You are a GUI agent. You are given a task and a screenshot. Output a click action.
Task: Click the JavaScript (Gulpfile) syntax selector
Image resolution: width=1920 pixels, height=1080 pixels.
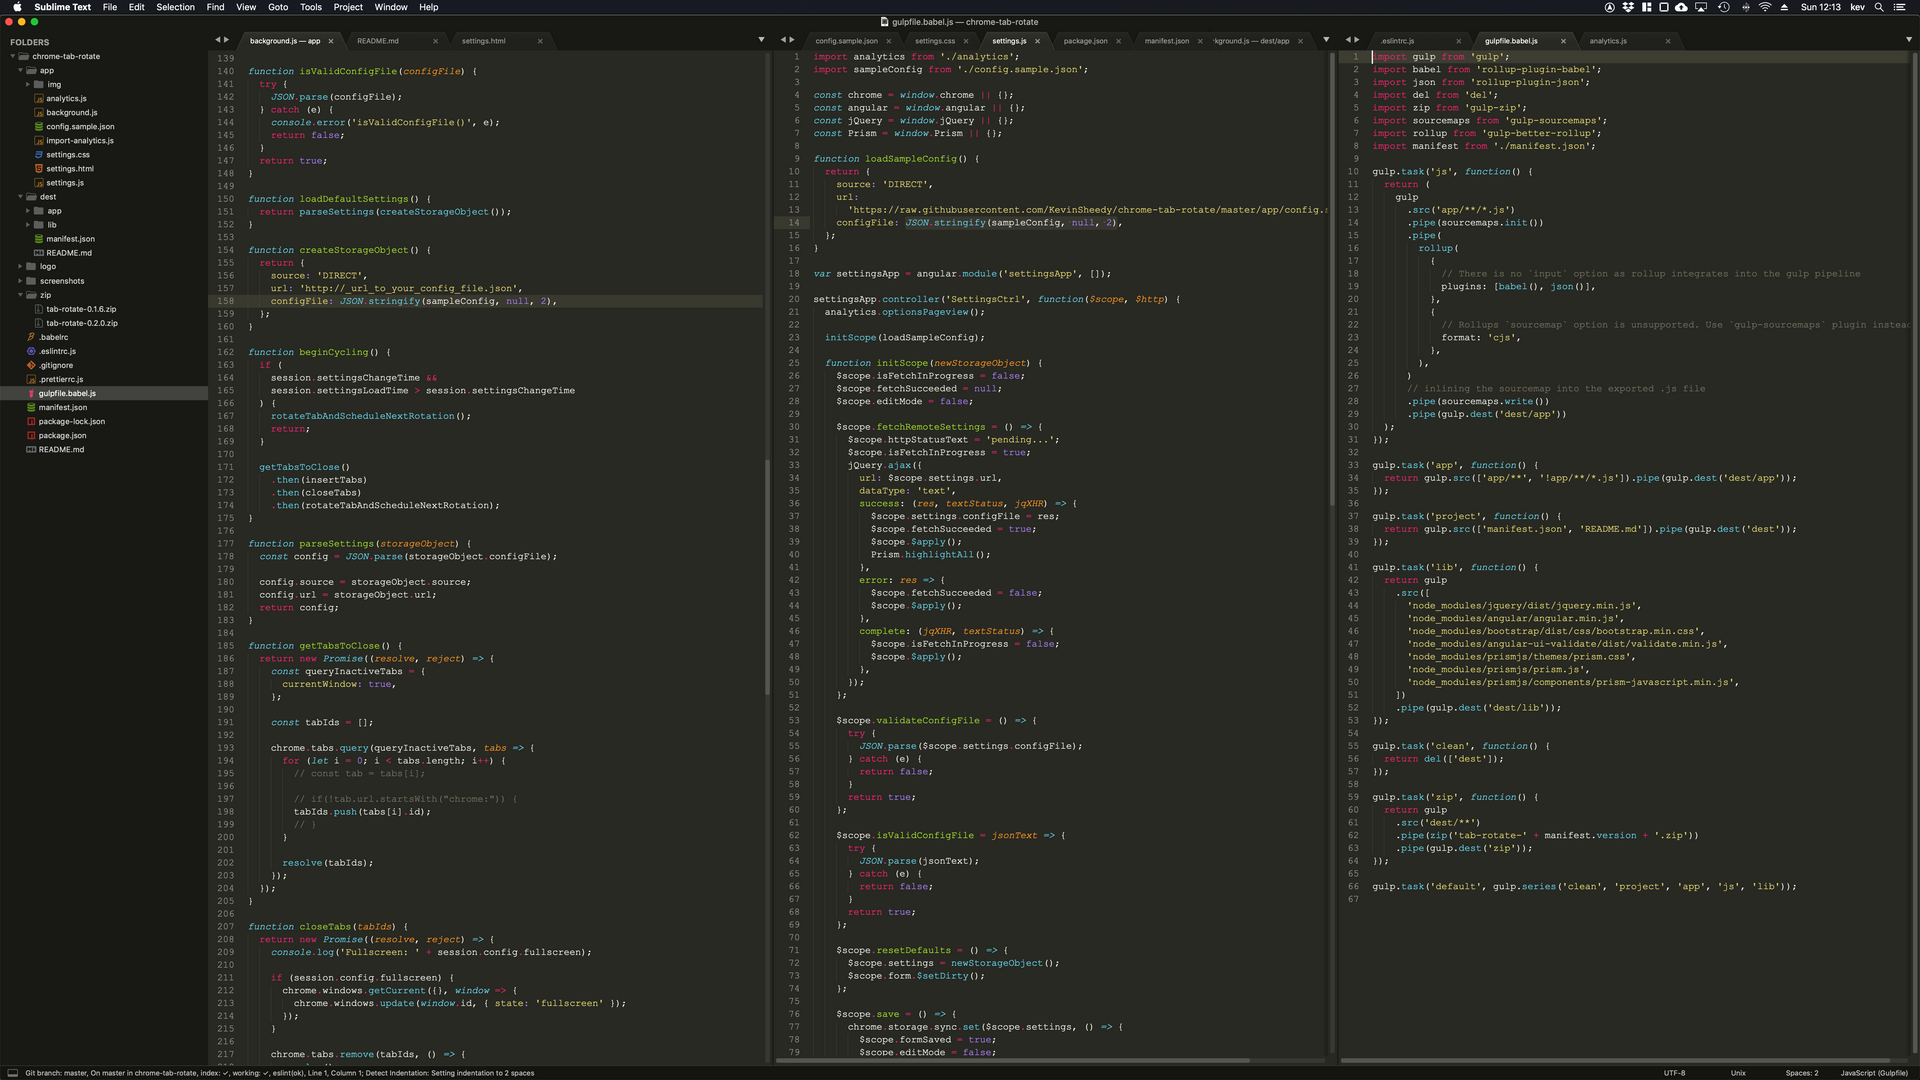pyautogui.click(x=1874, y=1073)
